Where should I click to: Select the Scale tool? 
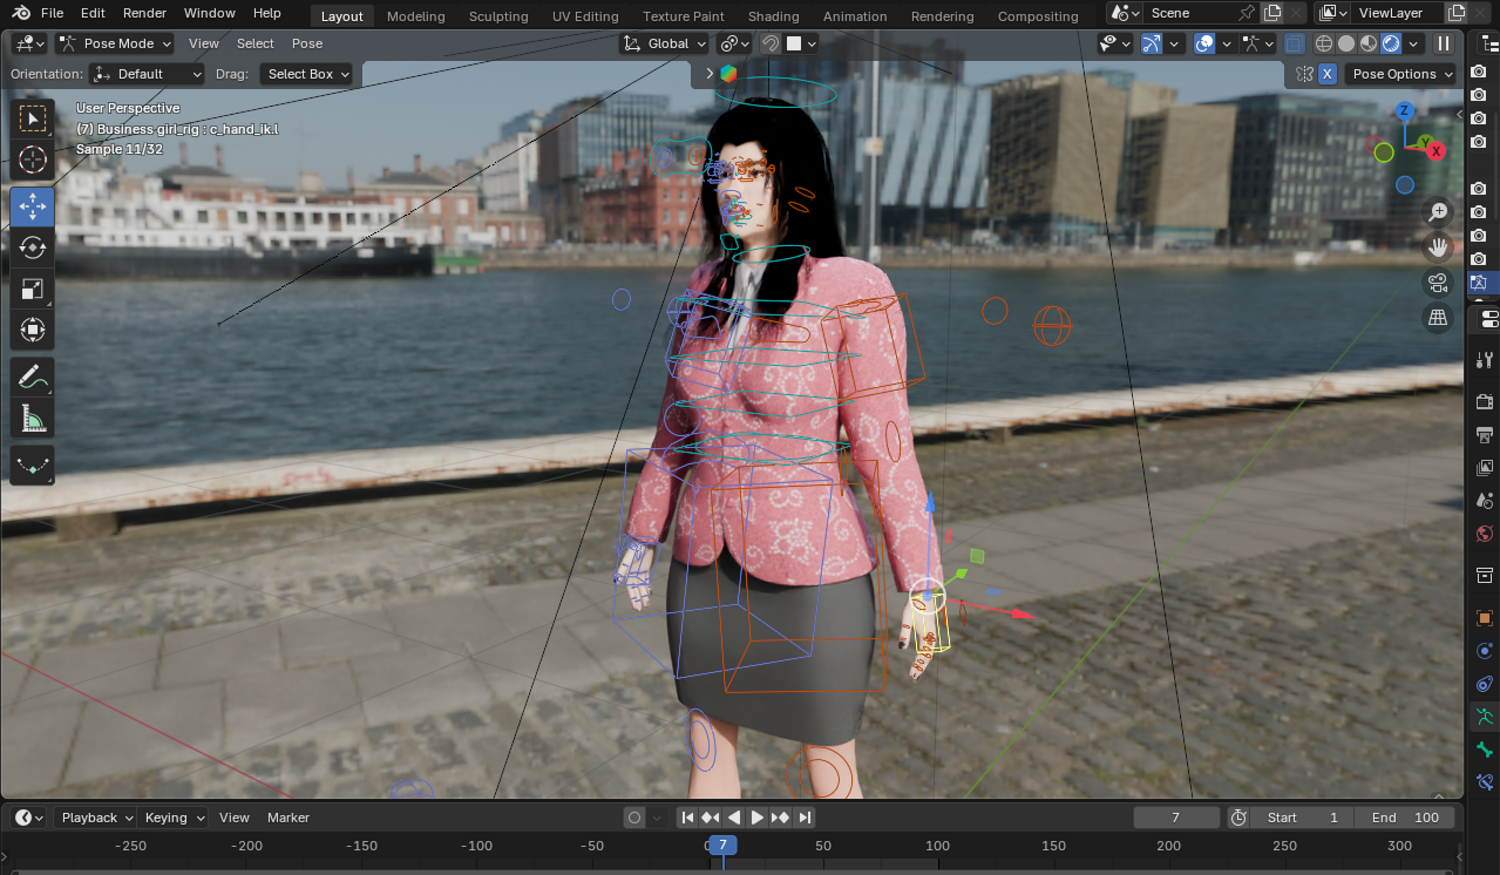32,289
